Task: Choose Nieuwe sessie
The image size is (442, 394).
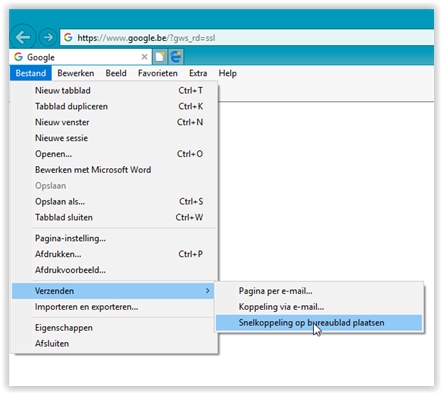Action: click(x=115, y=138)
